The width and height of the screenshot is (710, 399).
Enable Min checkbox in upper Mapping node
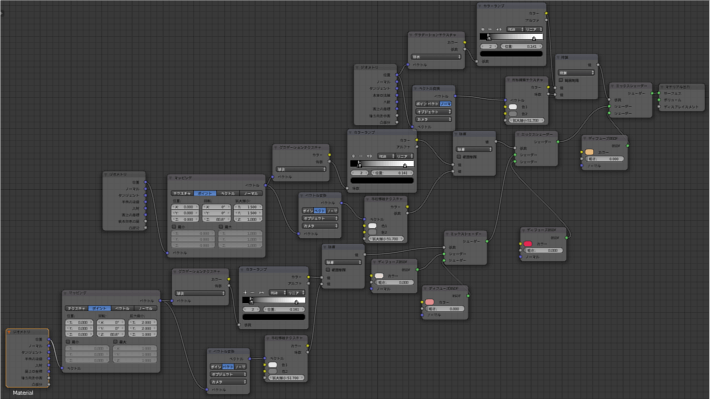174,226
